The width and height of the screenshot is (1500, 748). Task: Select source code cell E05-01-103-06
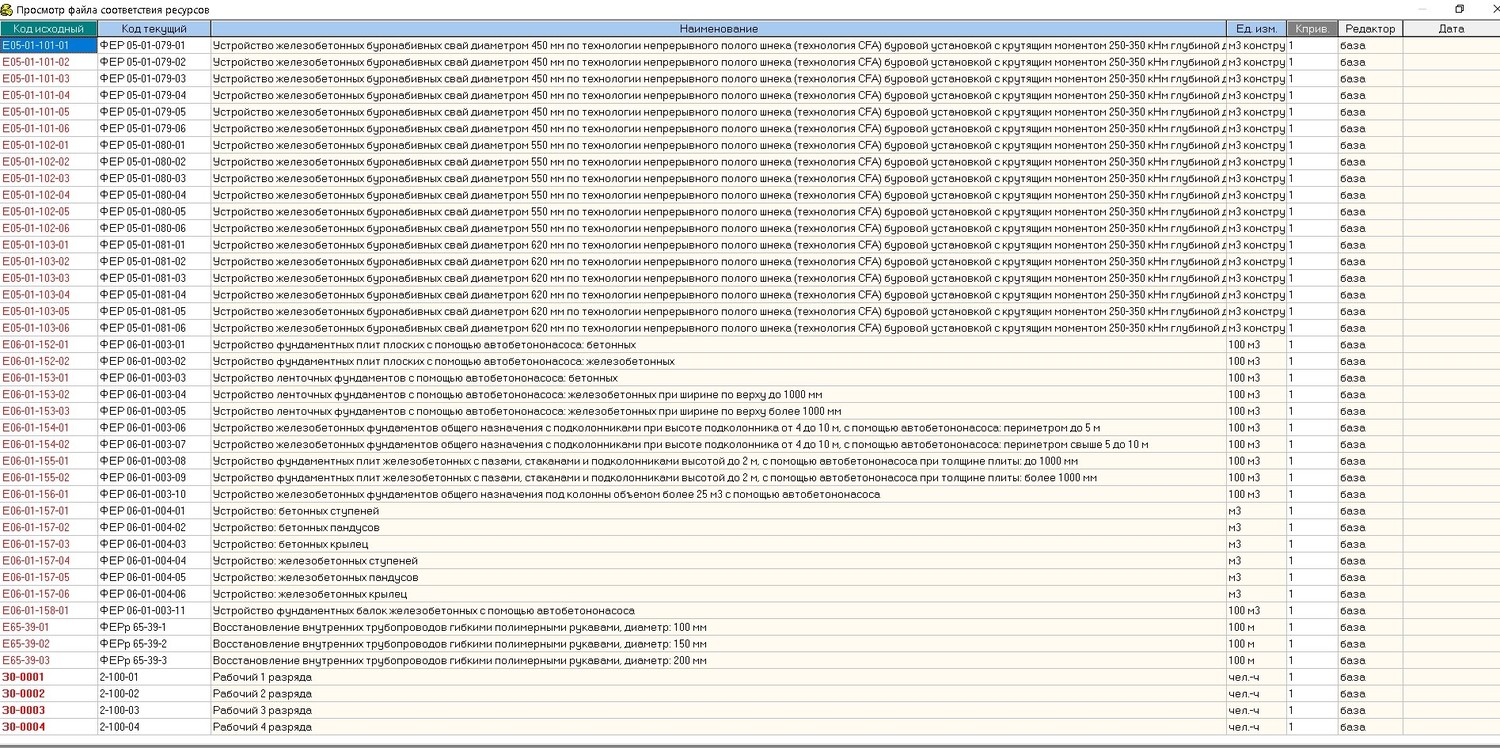pos(49,328)
